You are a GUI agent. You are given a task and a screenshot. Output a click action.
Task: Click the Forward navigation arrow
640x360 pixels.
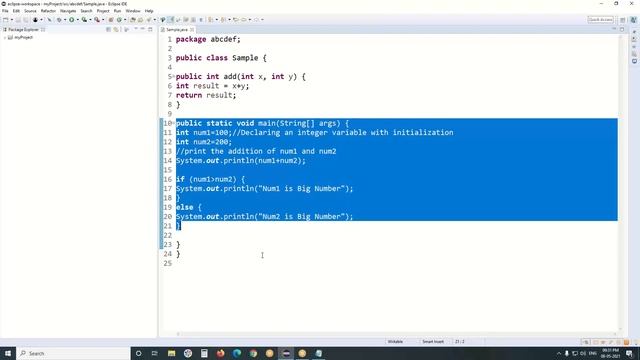coord(256,20)
